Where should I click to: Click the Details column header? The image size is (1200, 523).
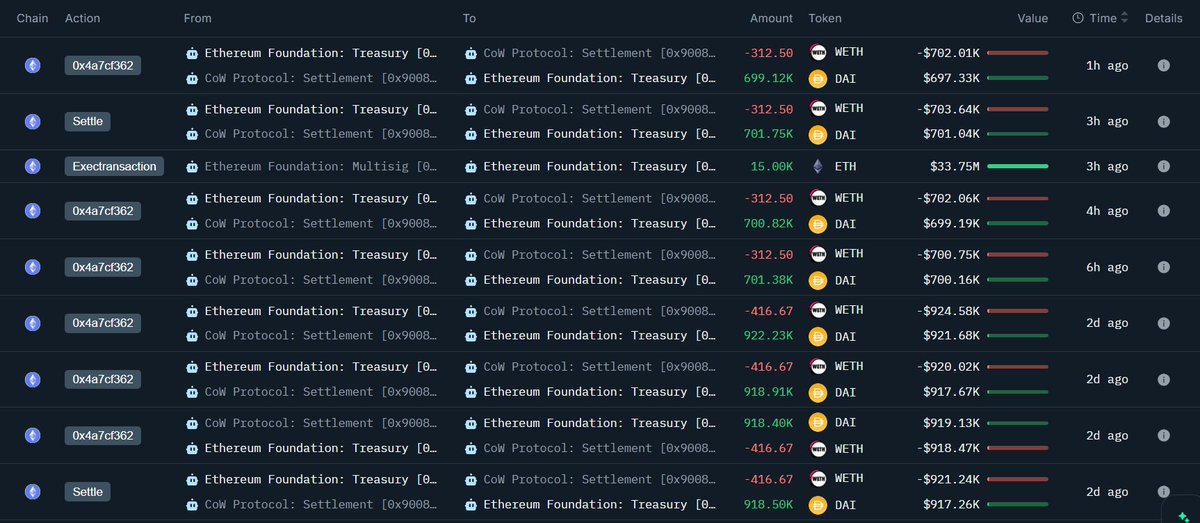1163,18
